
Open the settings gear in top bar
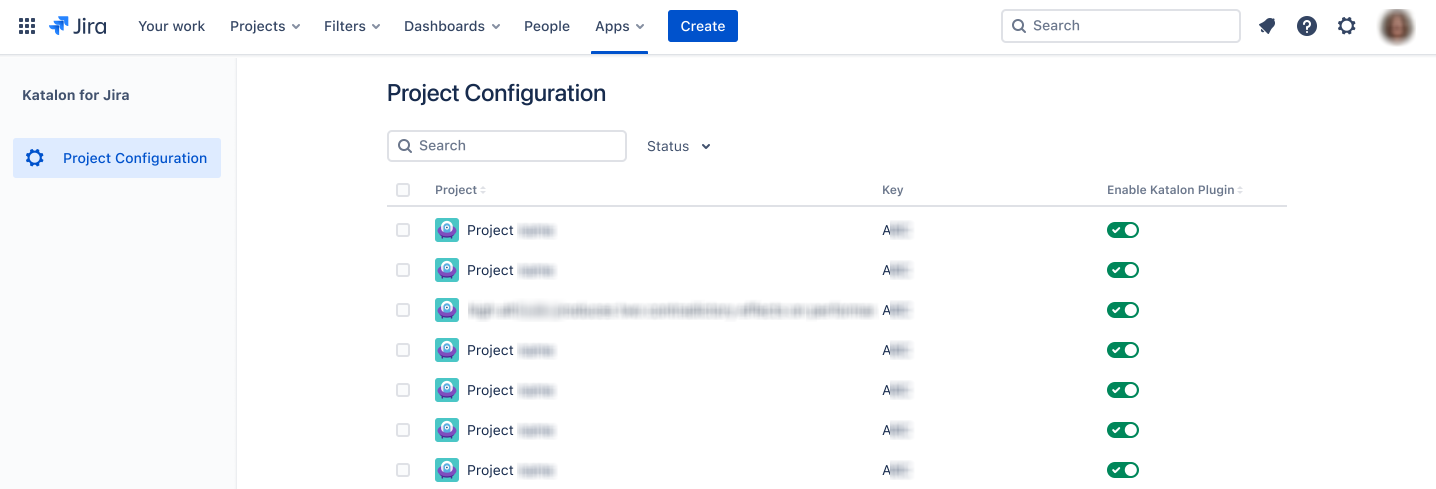[x=1347, y=26]
